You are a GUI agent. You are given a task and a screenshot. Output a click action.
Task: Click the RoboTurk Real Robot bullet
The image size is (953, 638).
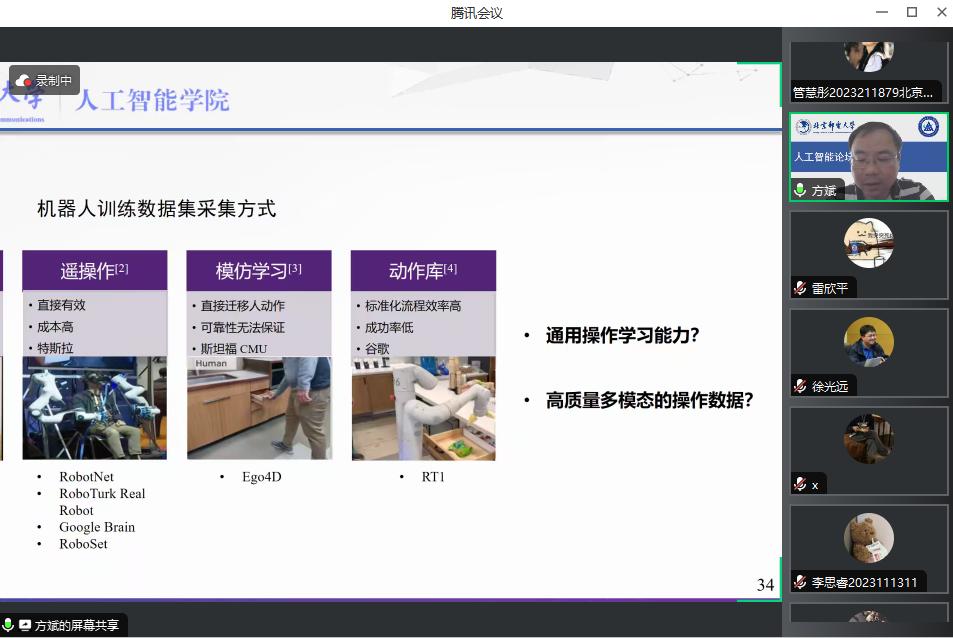102,502
